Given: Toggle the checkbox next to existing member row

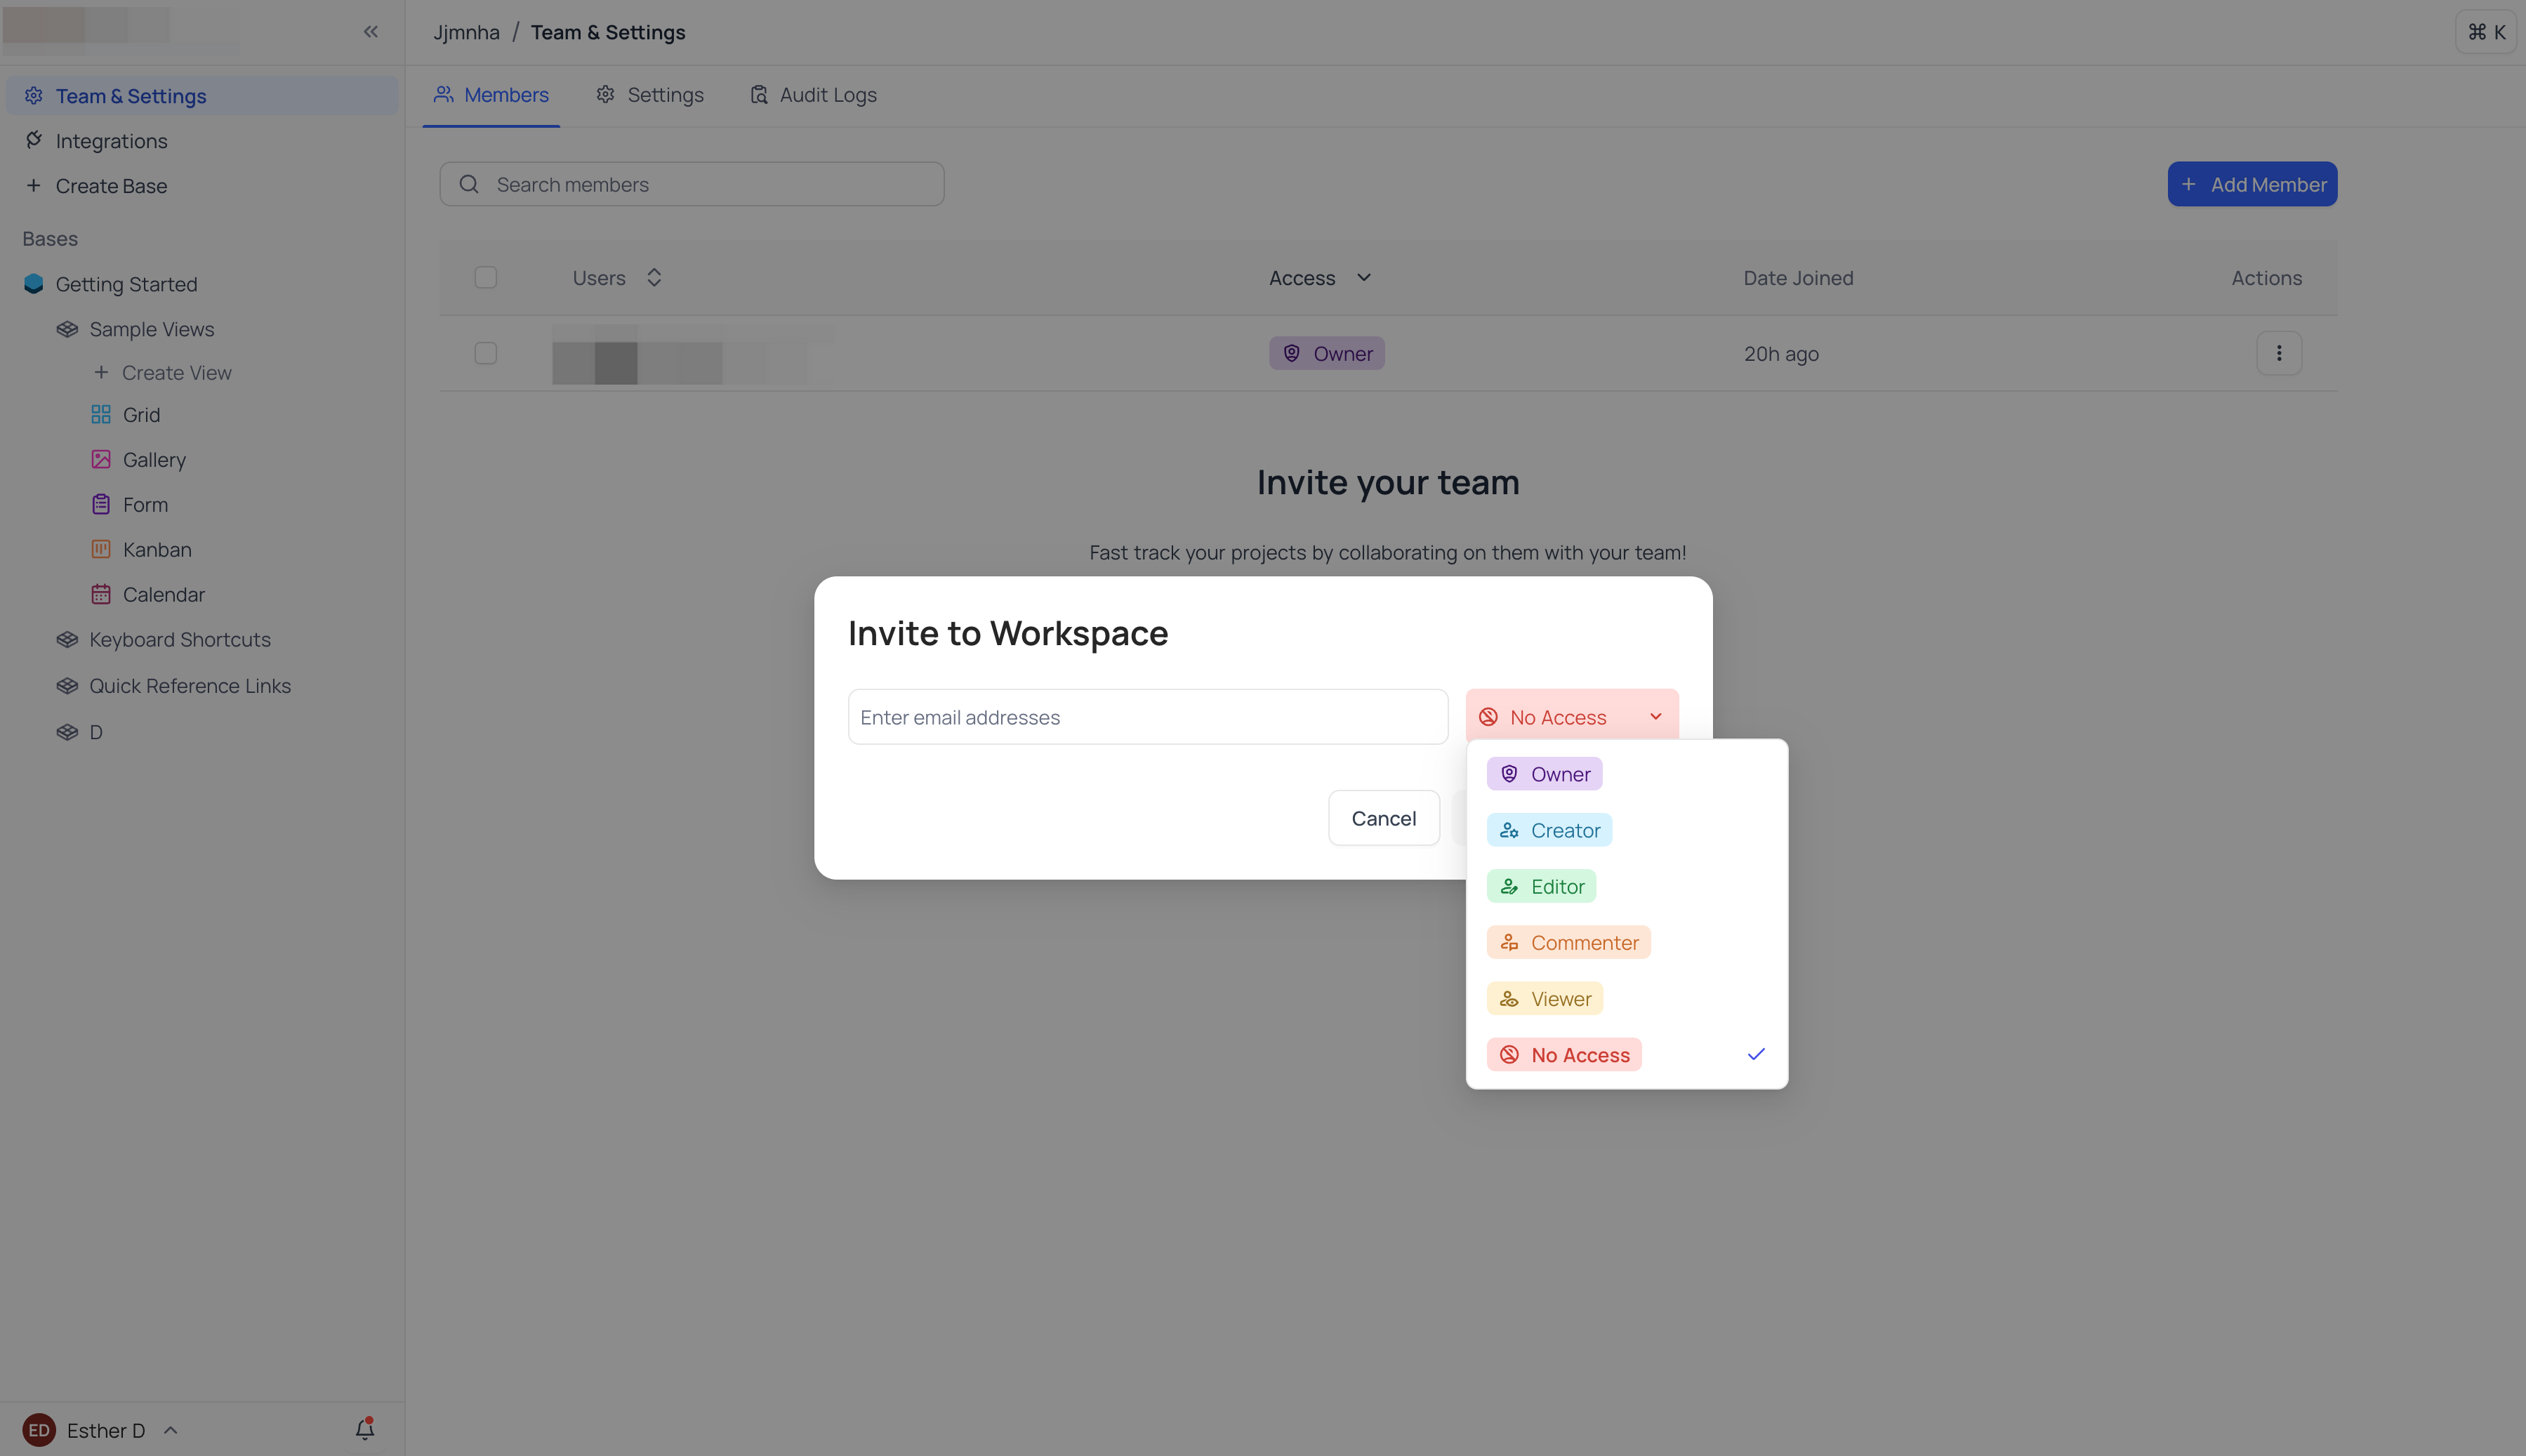Looking at the screenshot, I should click(486, 352).
